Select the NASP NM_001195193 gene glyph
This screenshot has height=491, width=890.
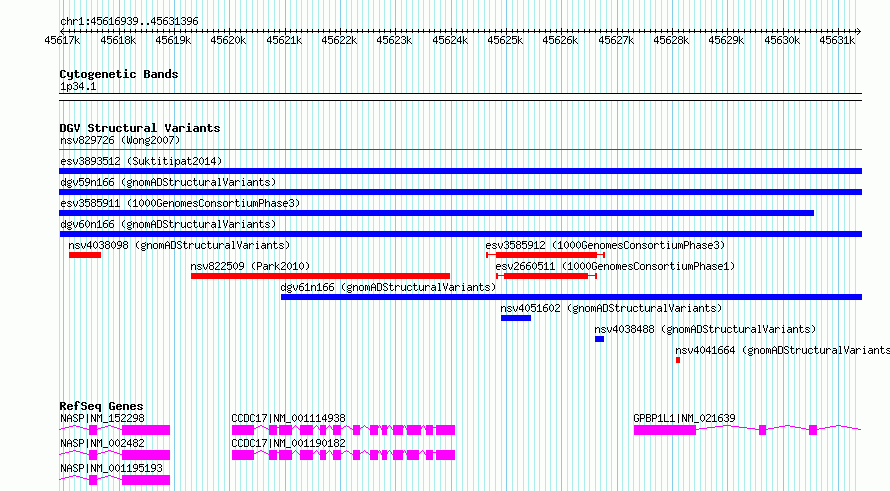point(115,480)
